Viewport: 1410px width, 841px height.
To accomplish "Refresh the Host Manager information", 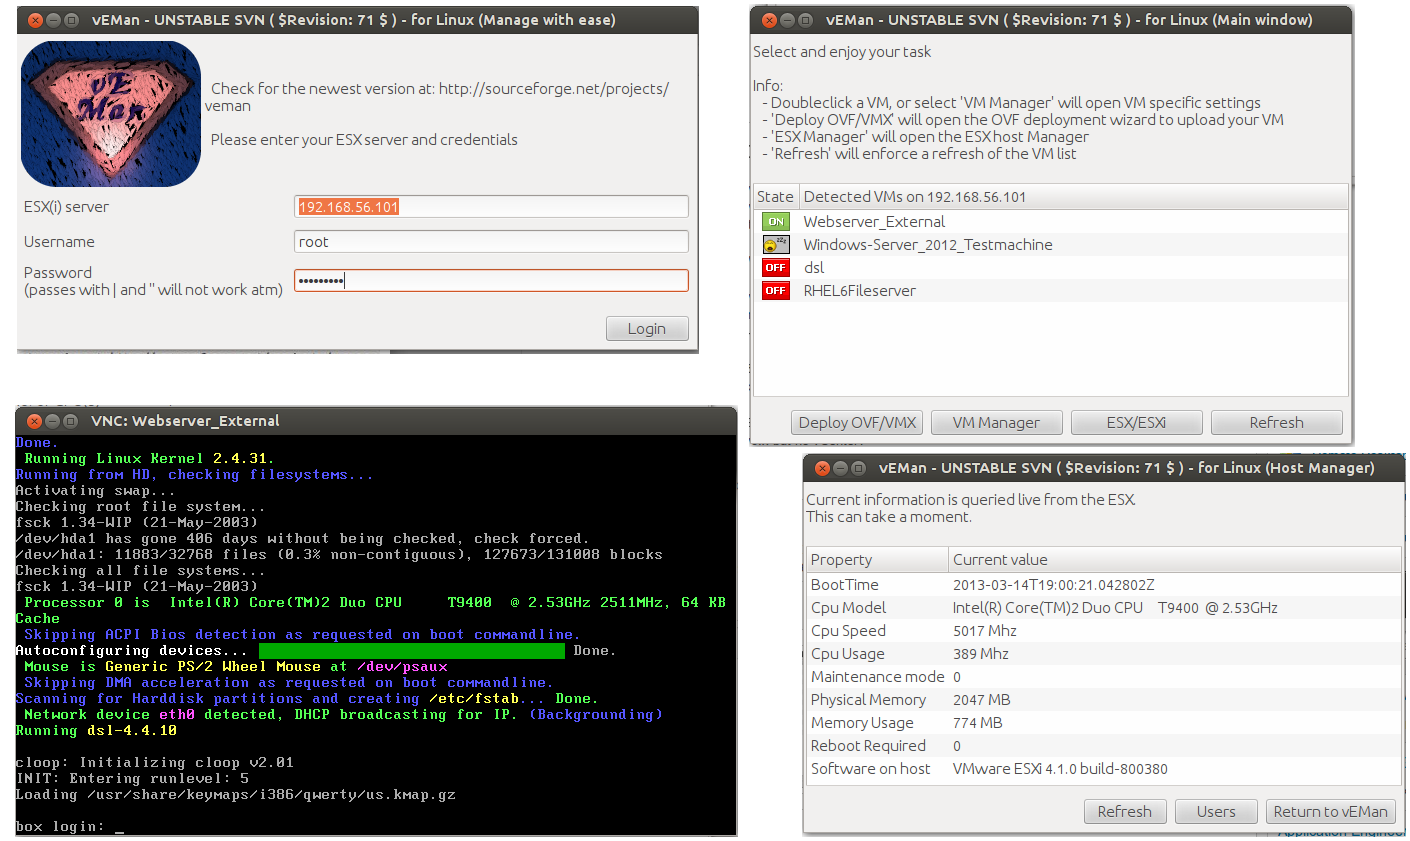I will tap(1124, 811).
